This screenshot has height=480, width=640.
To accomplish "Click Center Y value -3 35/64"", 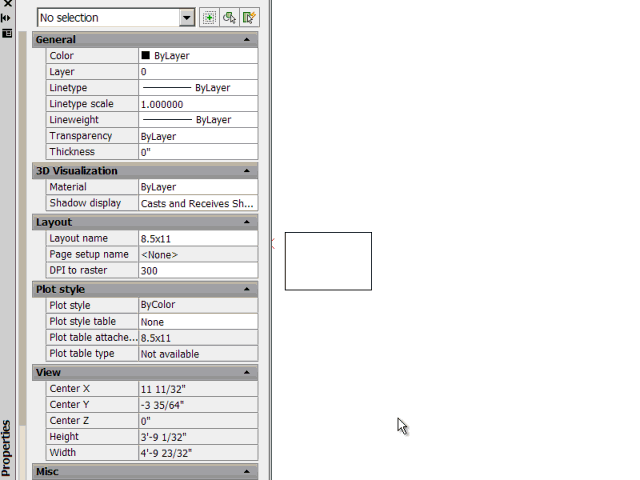I will coord(198,405).
